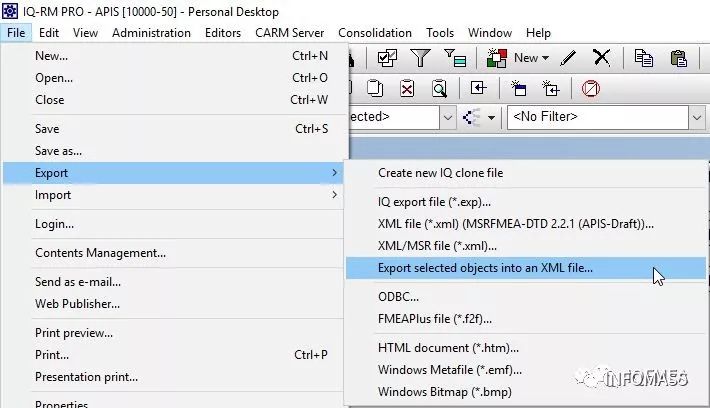Click the clipboard with magnifier icon

click(x=439, y=88)
